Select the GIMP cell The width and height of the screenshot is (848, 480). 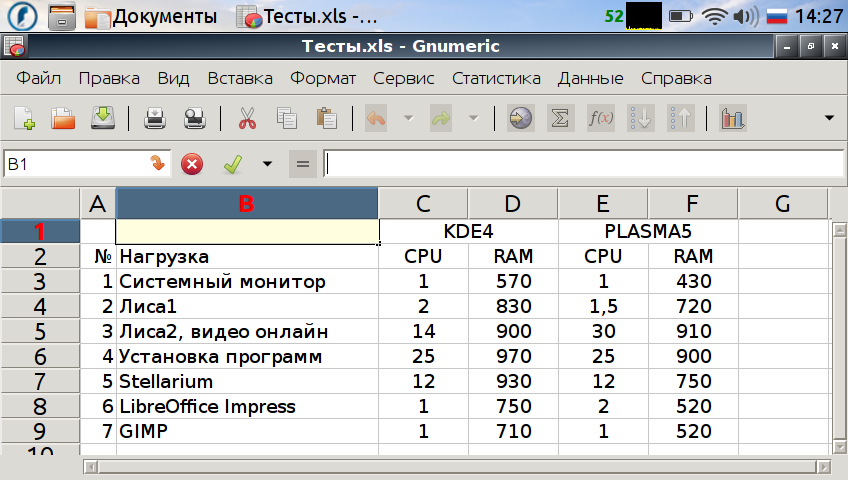[x=247, y=431]
